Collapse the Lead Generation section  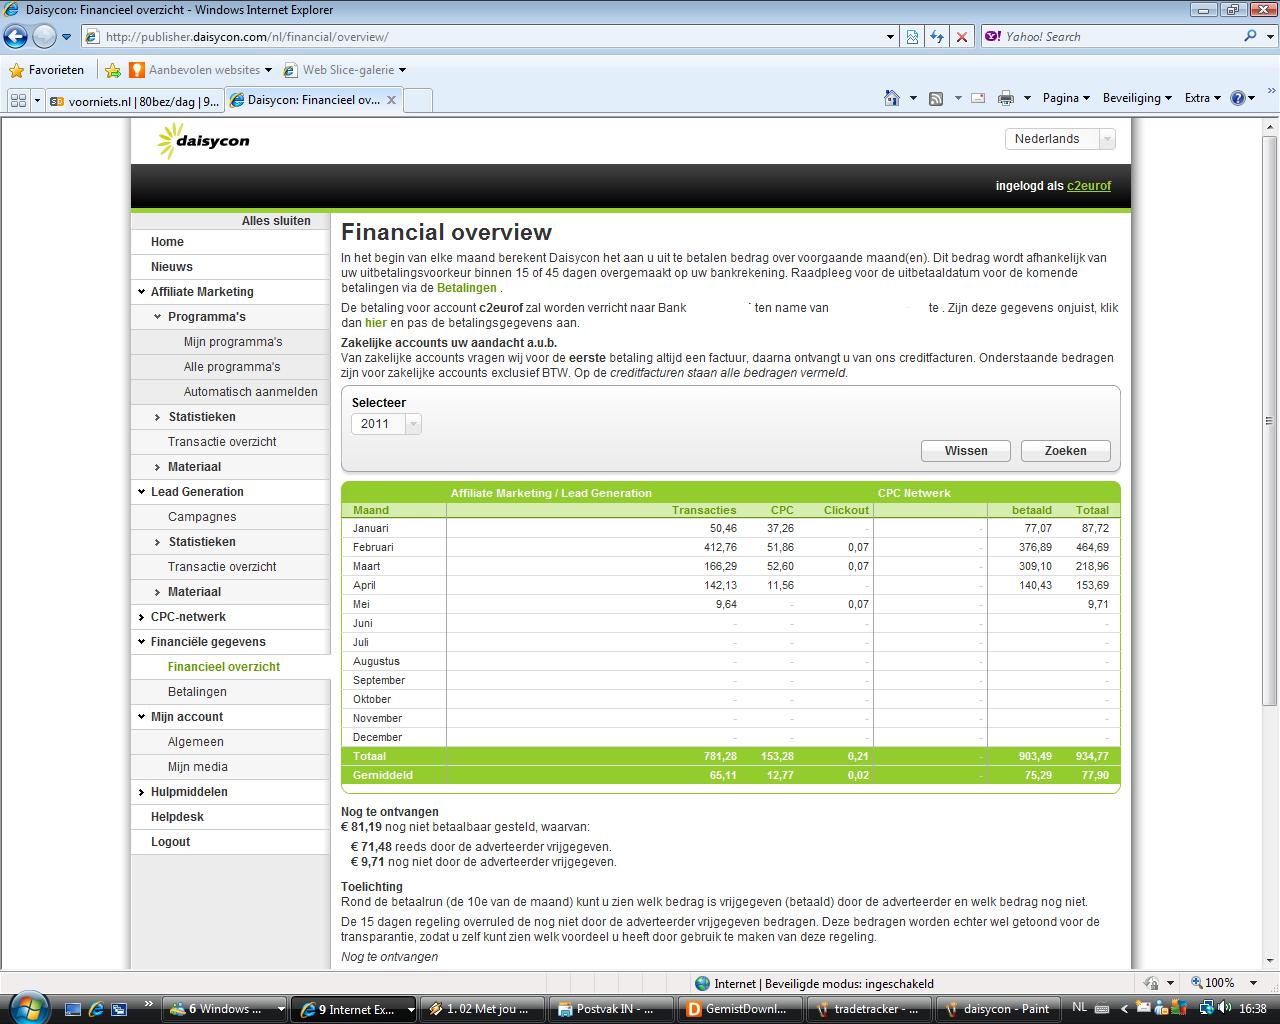(142, 492)
